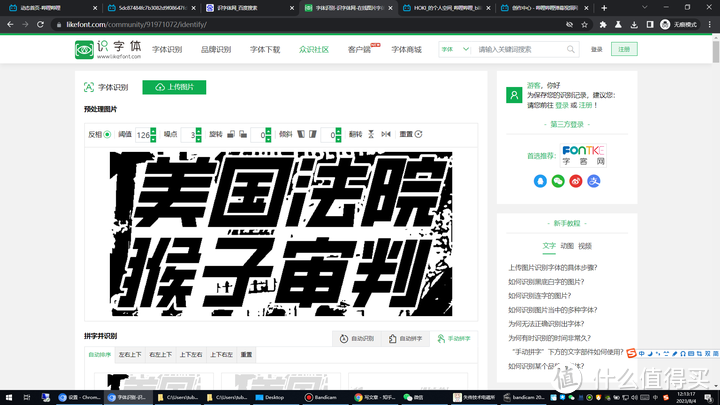The height and width of the screenshot is (405, 720).
Task: Log in with Weibo icon
Action: (x=576, y=181)
